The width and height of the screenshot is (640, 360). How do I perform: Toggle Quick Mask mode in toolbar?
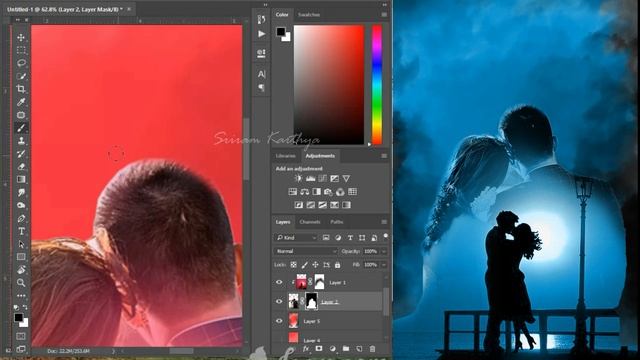(21, 336)
